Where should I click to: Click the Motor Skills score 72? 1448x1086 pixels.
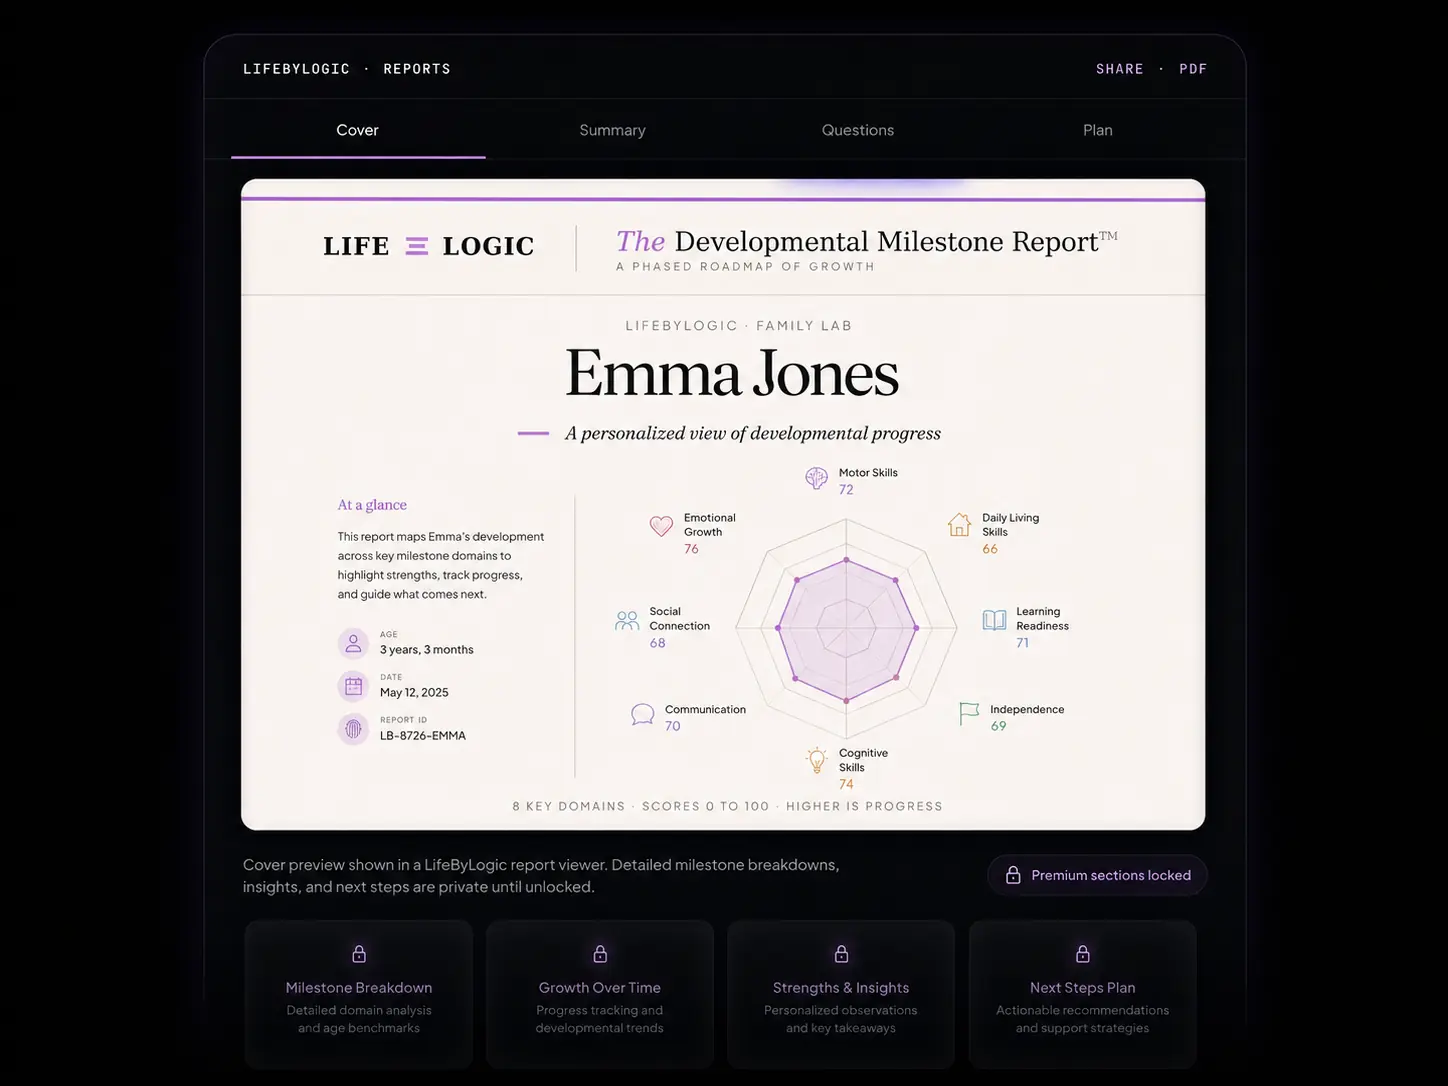(x=846, y=490)
